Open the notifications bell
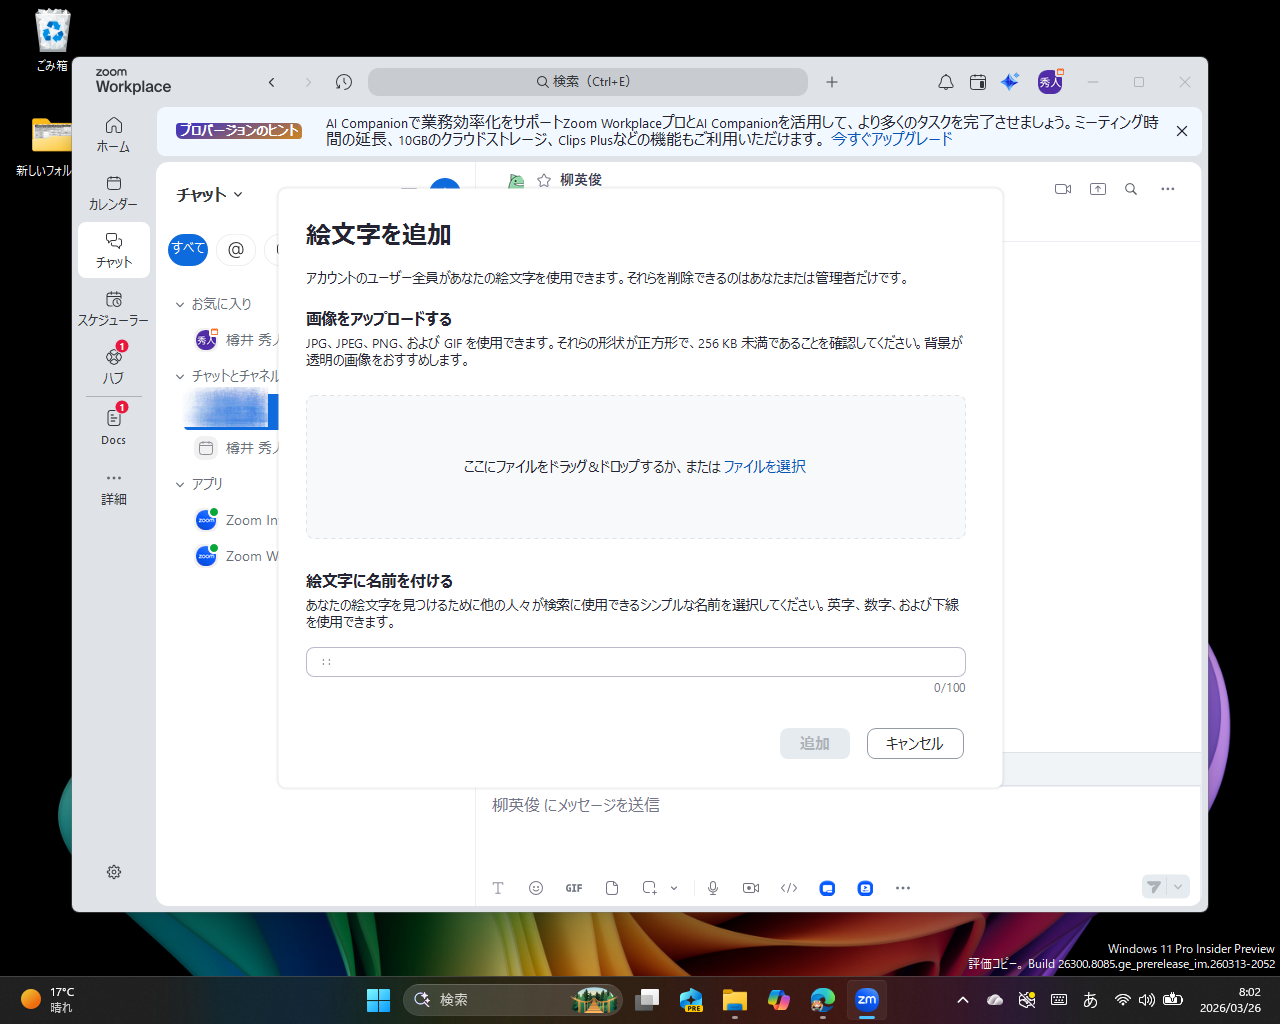The width and height of the screenshot is (1280, 1024). (x=945, y=82)
